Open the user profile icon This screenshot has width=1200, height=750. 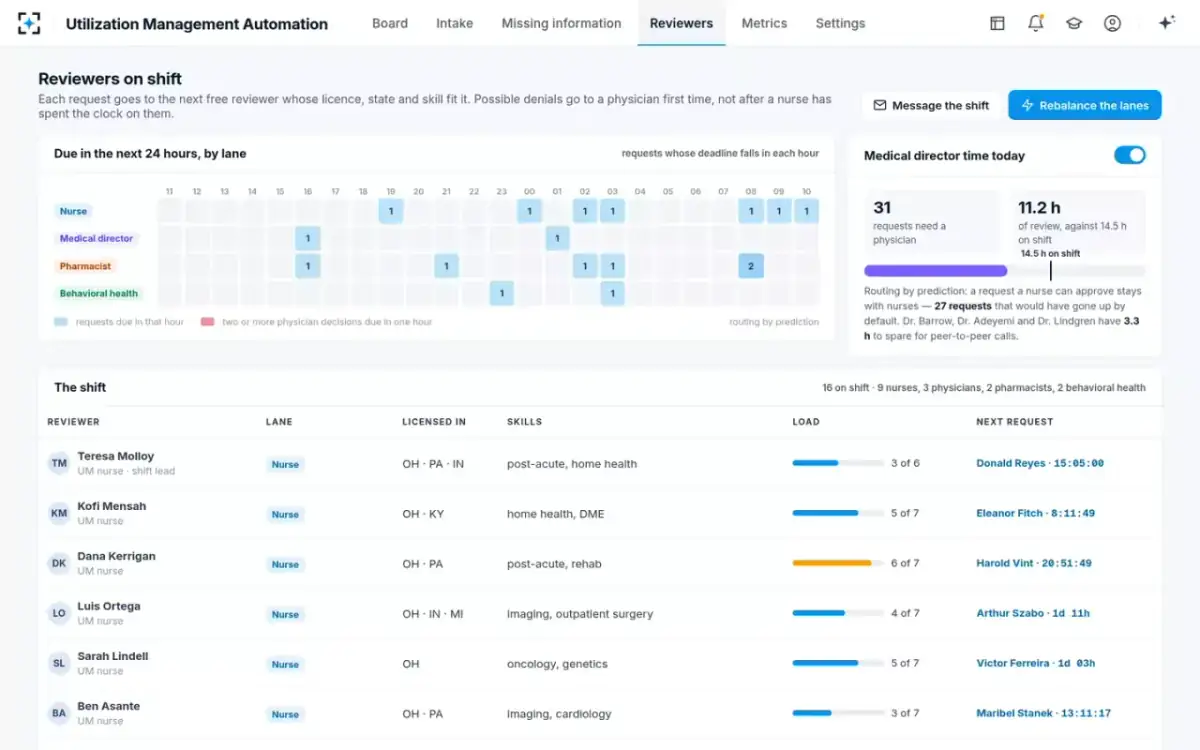click(x=1112, y=23)
